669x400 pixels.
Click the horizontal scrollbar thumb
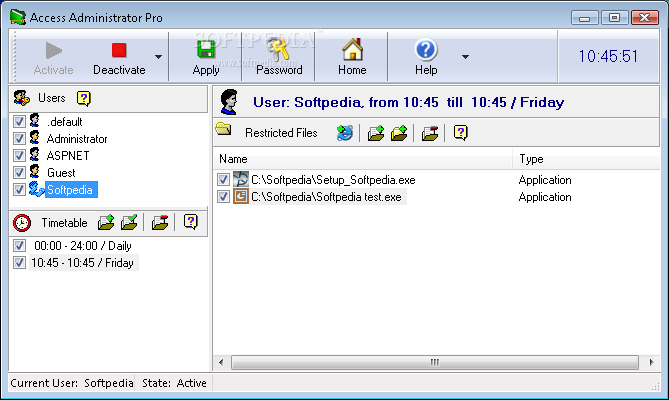[435, 362]
